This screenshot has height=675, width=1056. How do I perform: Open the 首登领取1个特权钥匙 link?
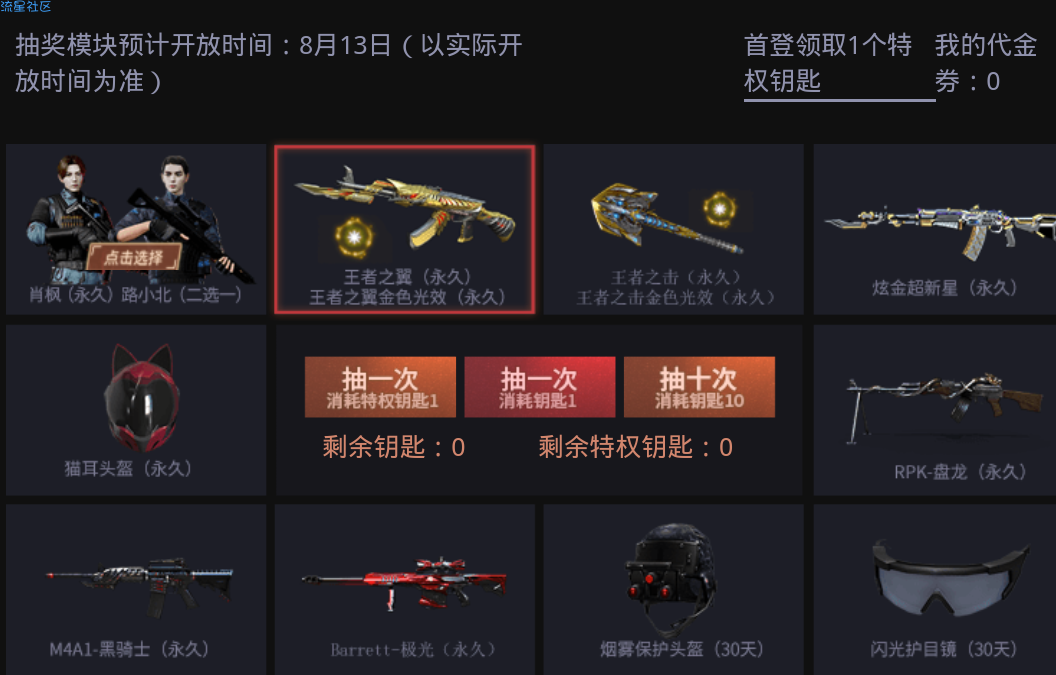click(x=828, y=64)
